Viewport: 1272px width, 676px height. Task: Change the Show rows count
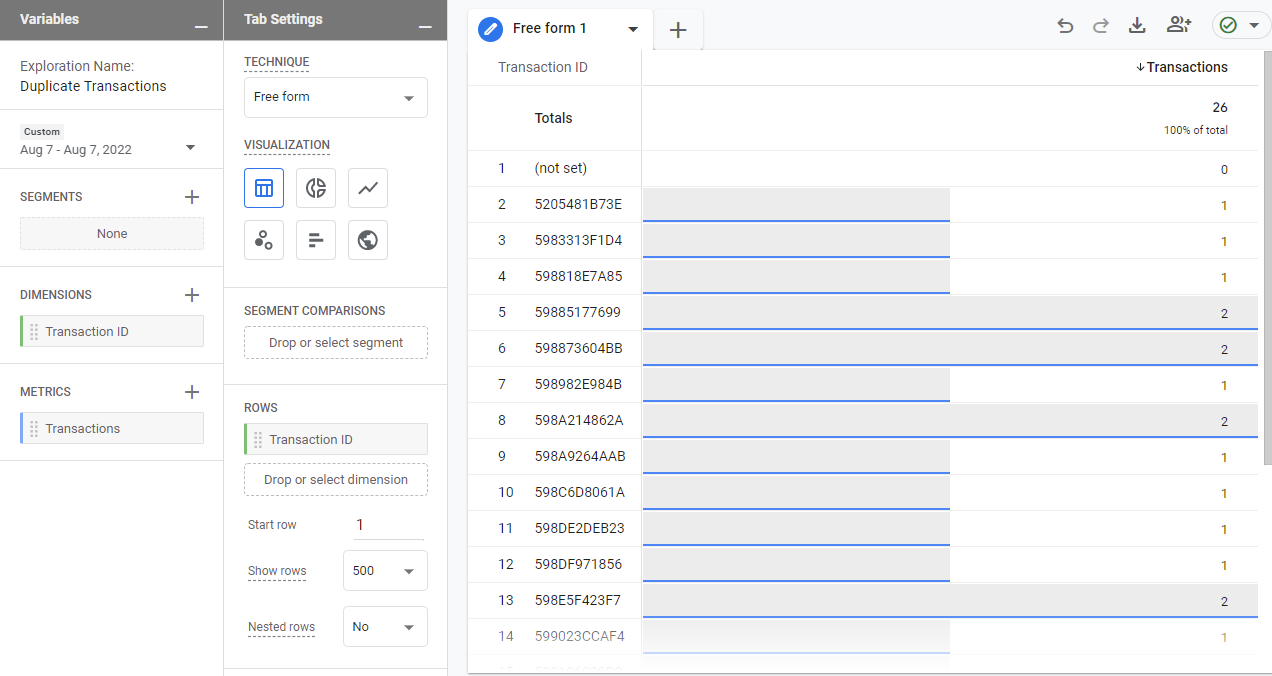tap(384, 570)
